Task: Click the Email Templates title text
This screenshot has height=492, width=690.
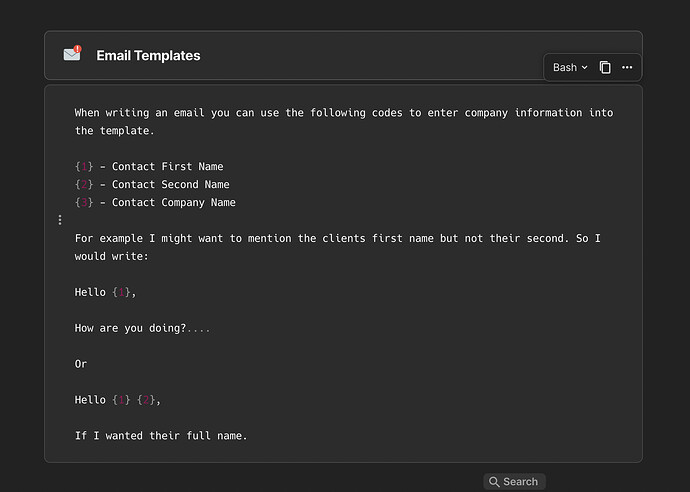Action: pos(148,56)
